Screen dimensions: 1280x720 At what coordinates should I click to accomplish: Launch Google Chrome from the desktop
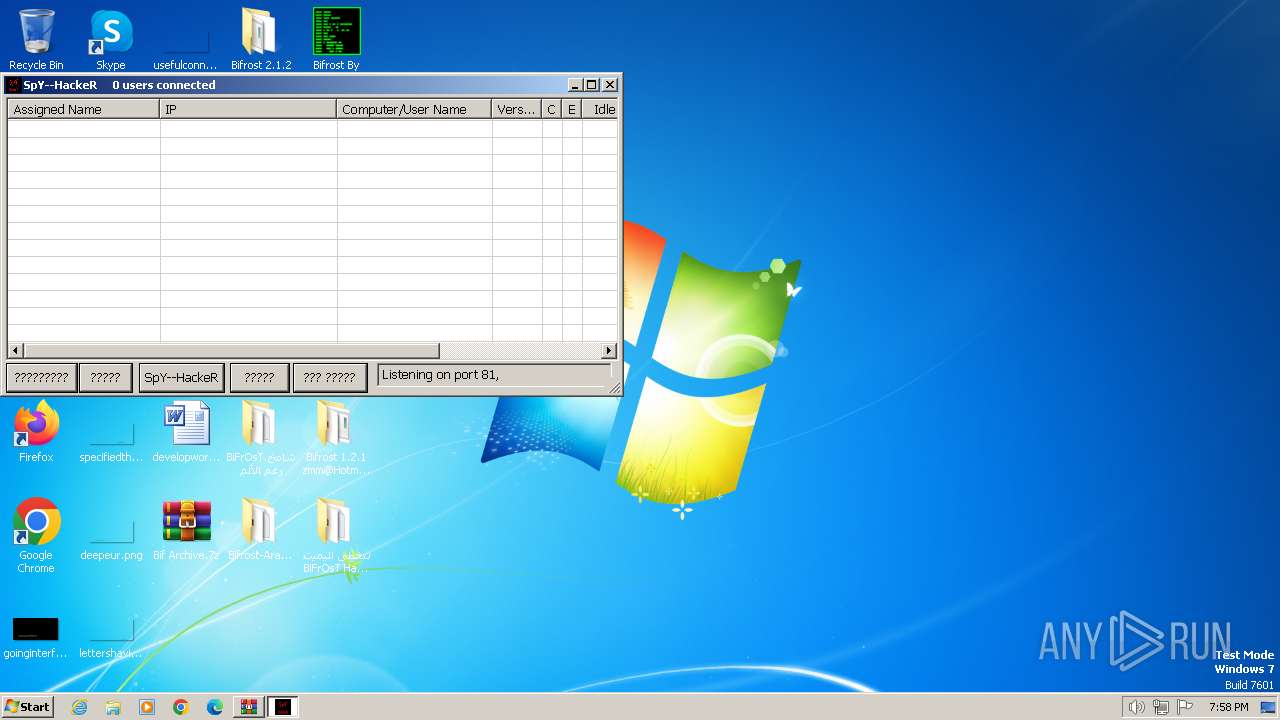[x=36, y=536]
